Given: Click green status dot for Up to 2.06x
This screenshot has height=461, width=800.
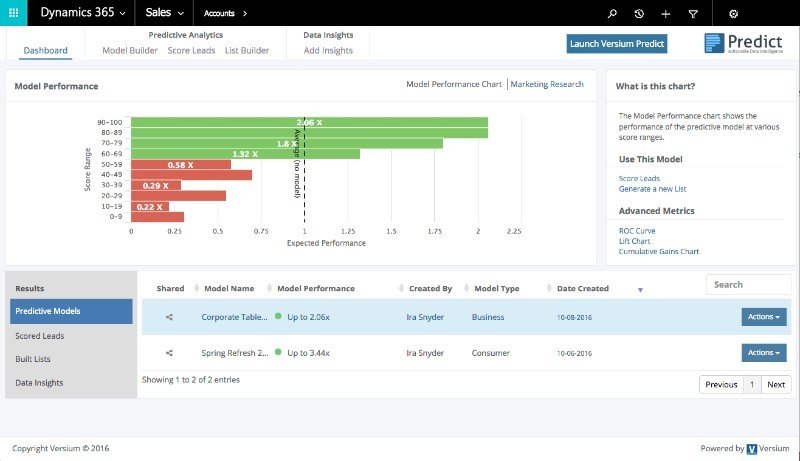Looking at the screenshot, I should coord(278,316).
